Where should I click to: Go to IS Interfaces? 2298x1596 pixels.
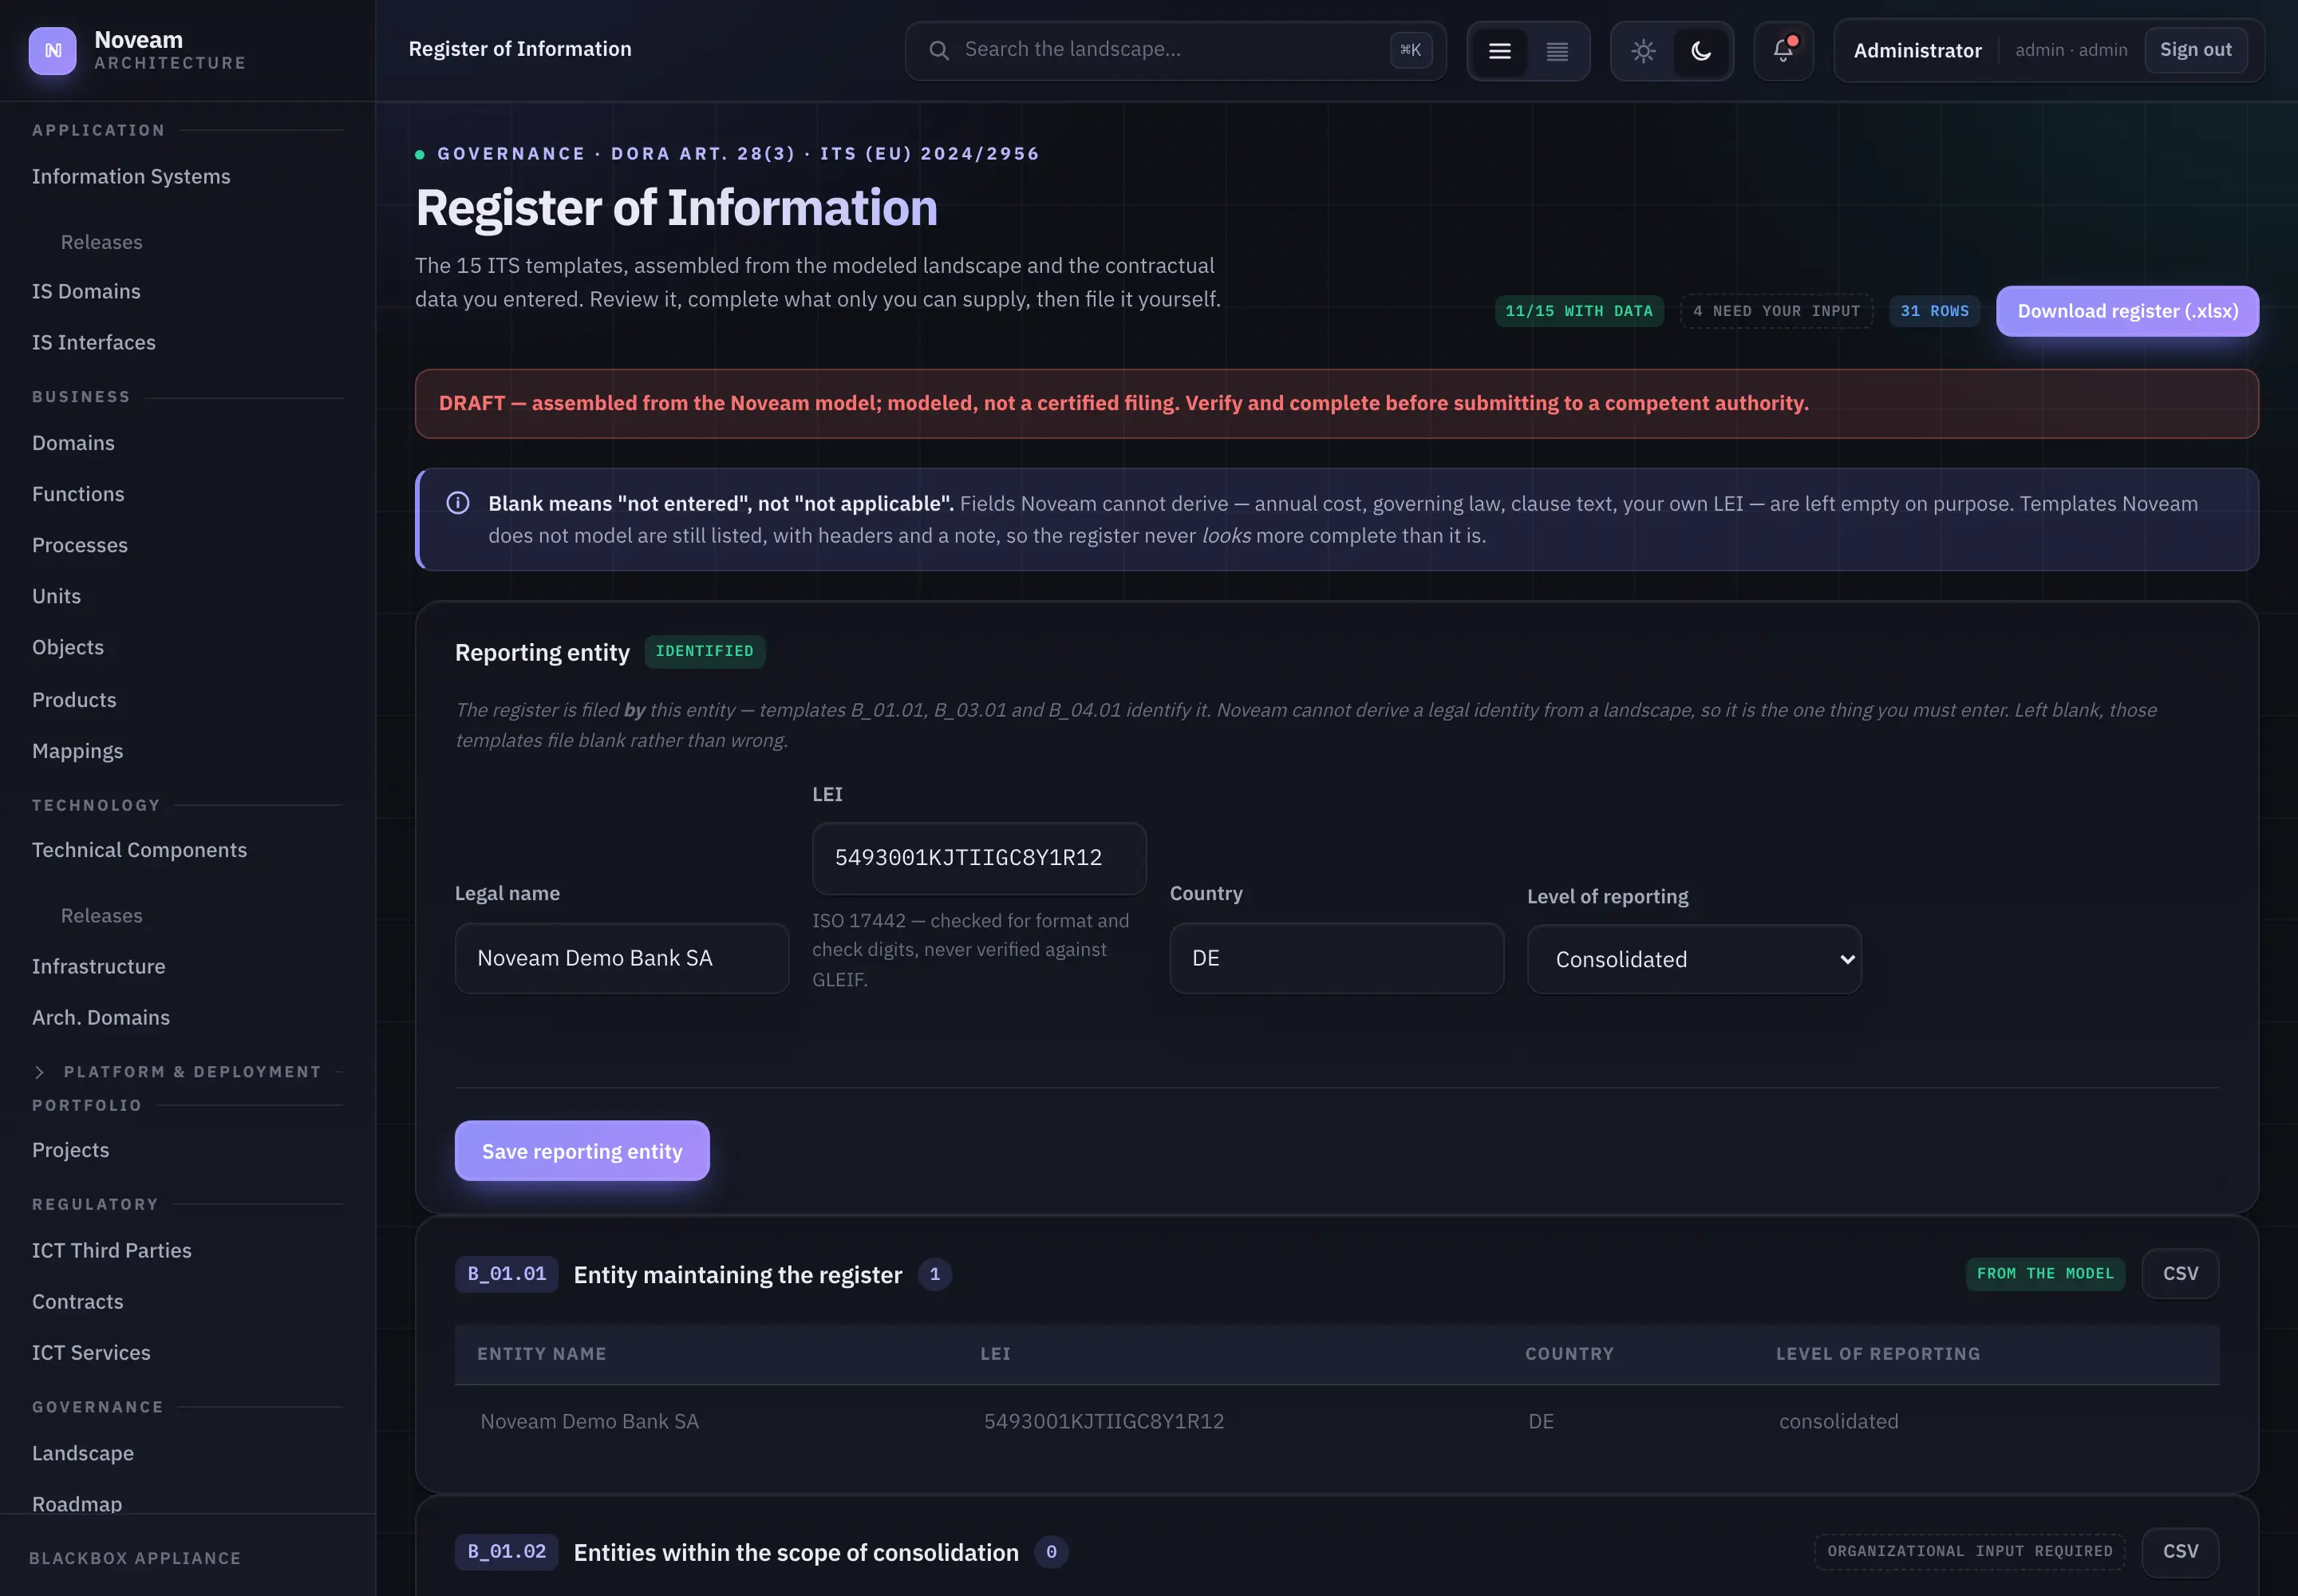(x=94, y=342)
